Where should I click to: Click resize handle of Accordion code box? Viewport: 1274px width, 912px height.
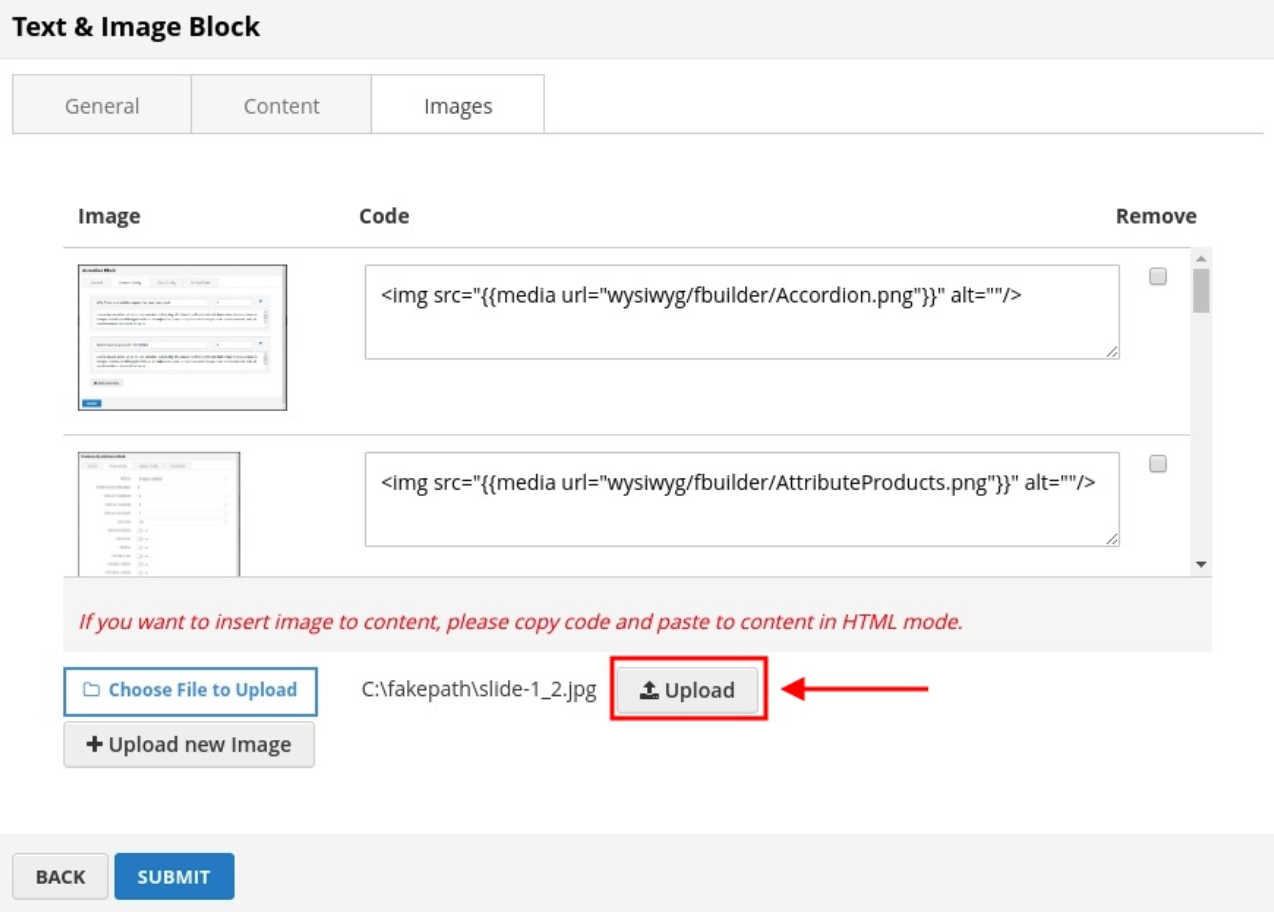coord(1113,352)
